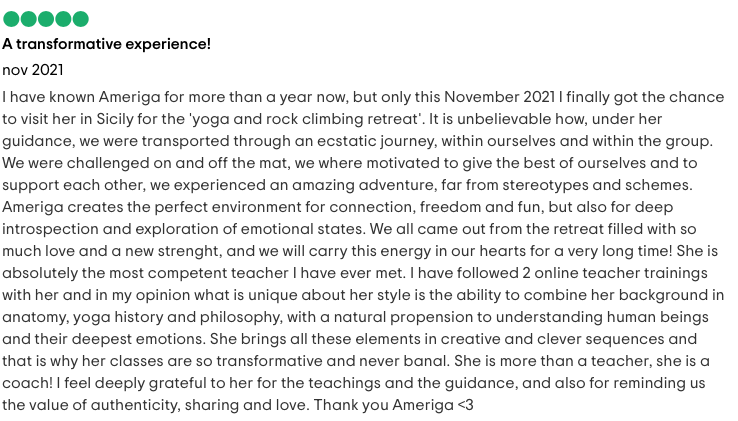Screen dimensions: 738x421
Task: Click the 'nov 2021' review date
Action: tap(32, 70)
